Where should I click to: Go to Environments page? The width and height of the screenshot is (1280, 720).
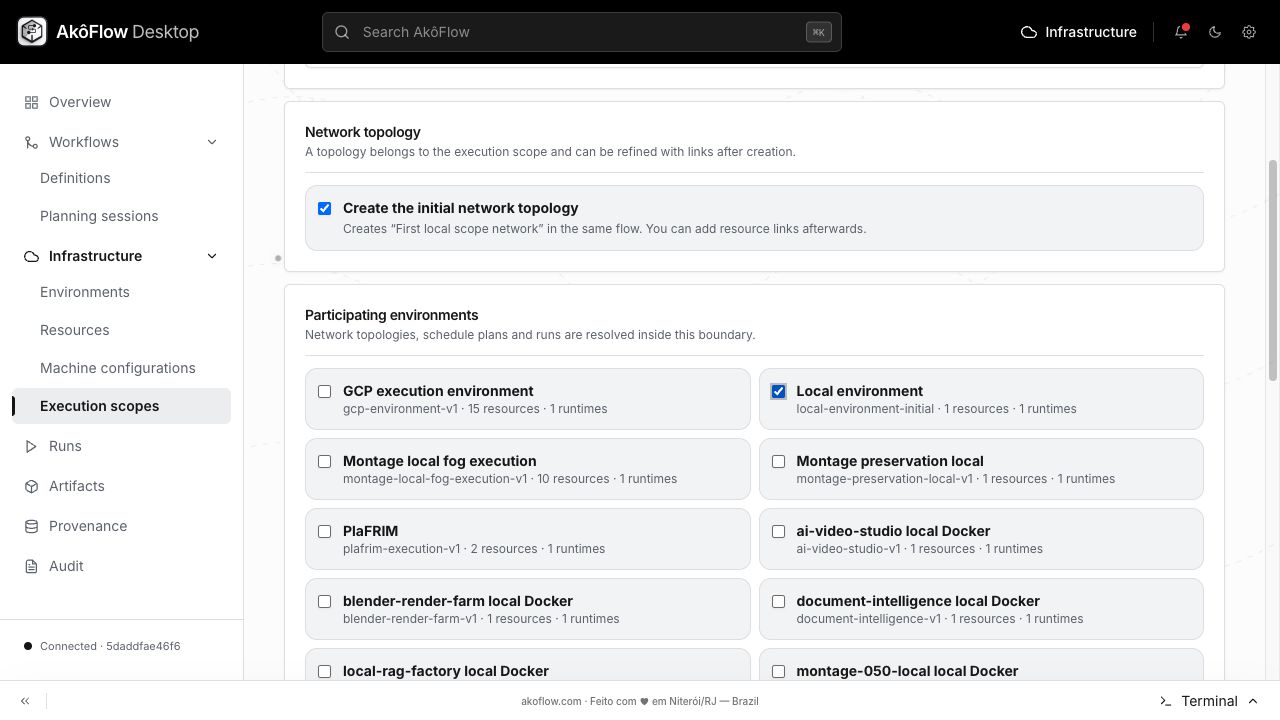click(x=85, y=292)
